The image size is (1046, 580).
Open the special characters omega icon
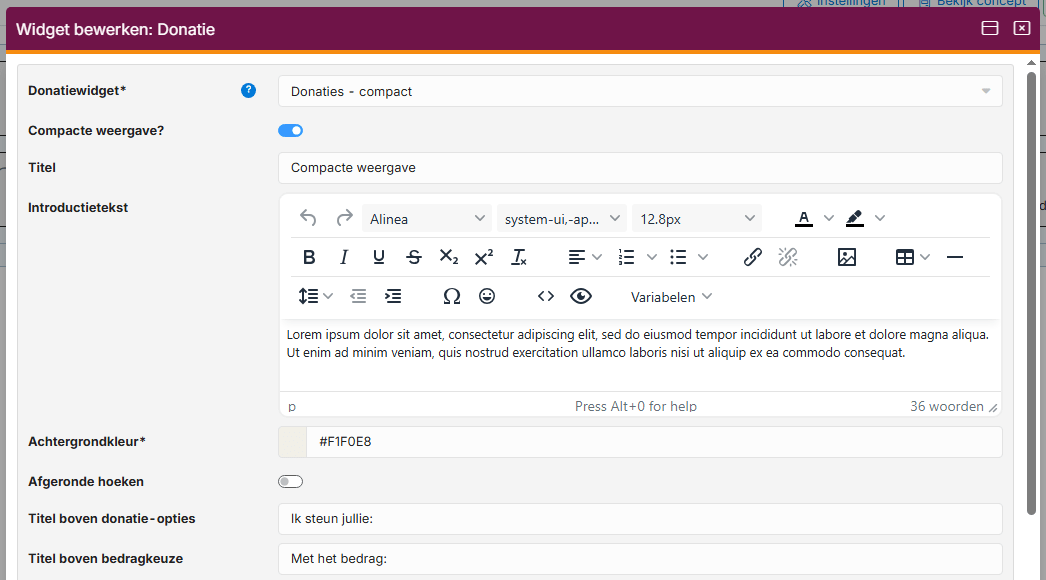pos(452,296)
